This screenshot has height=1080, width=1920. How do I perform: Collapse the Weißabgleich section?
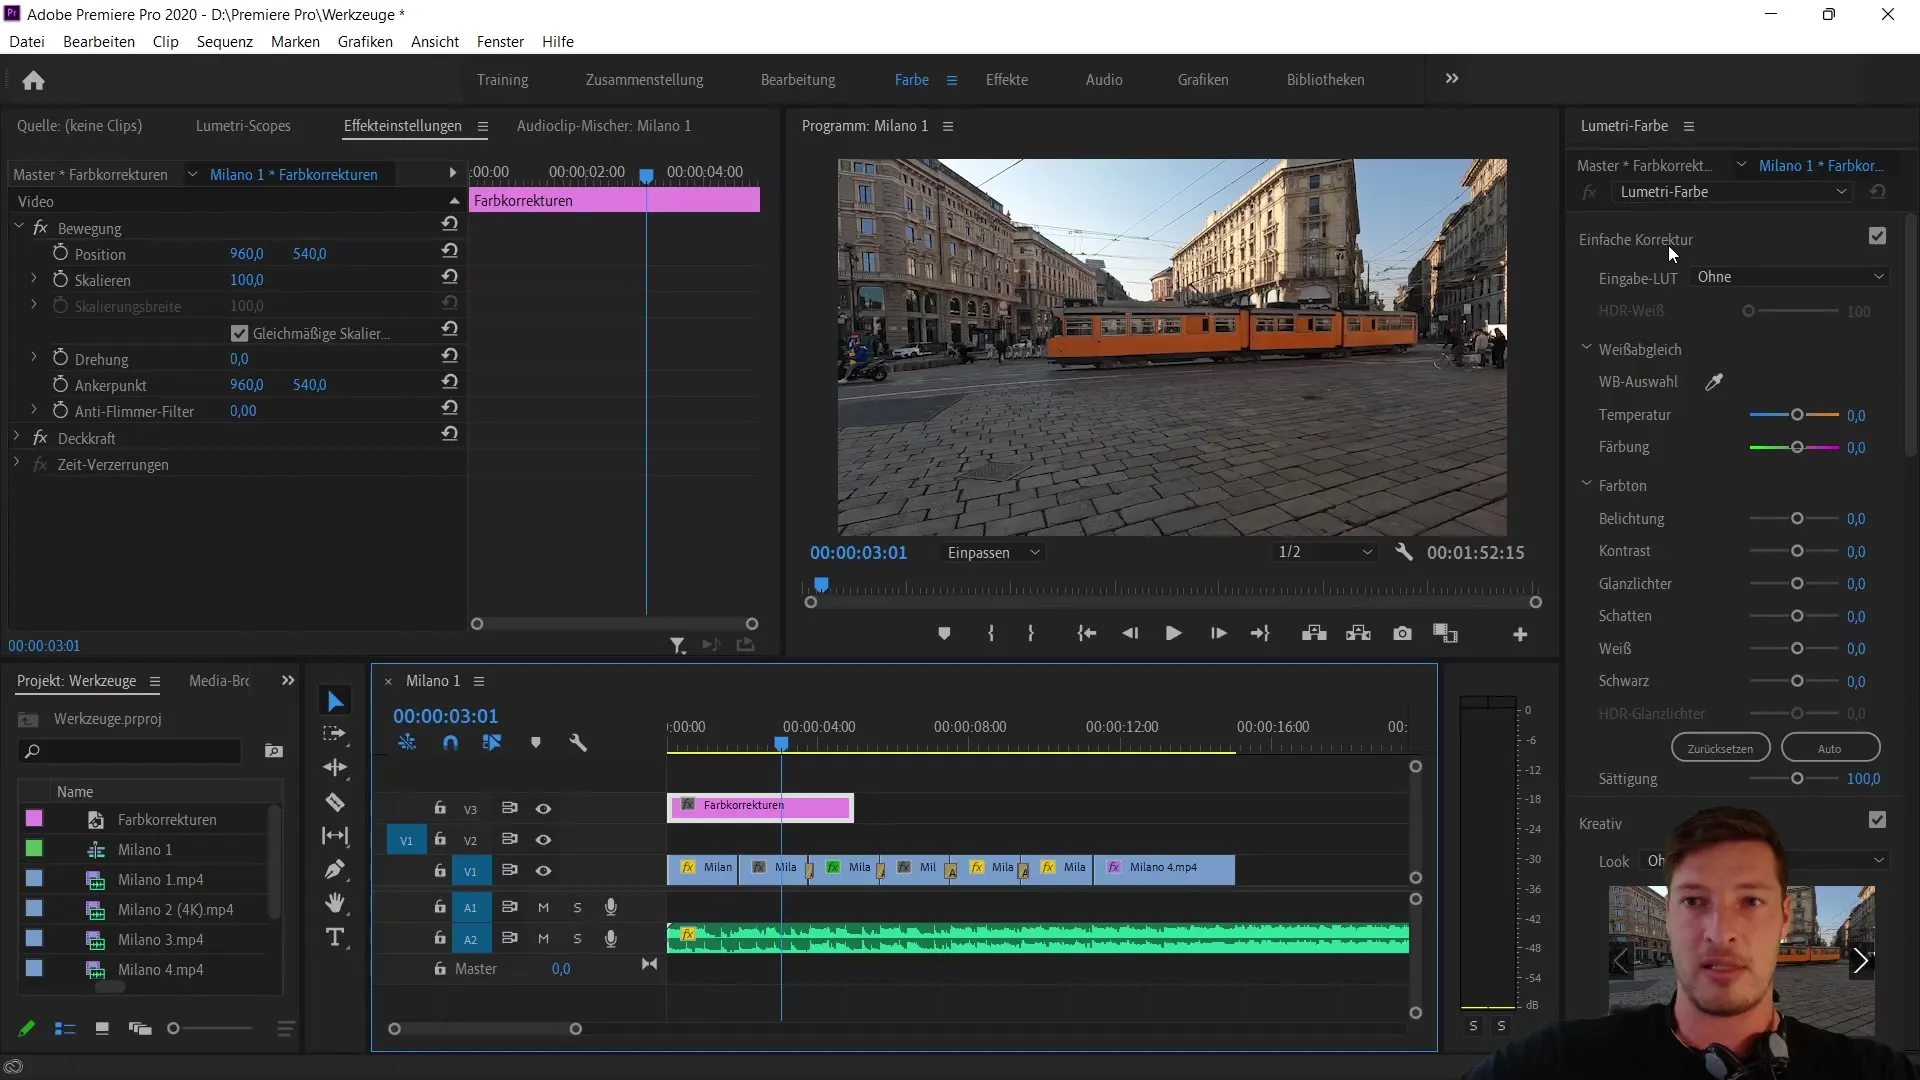click(1586, 349)
